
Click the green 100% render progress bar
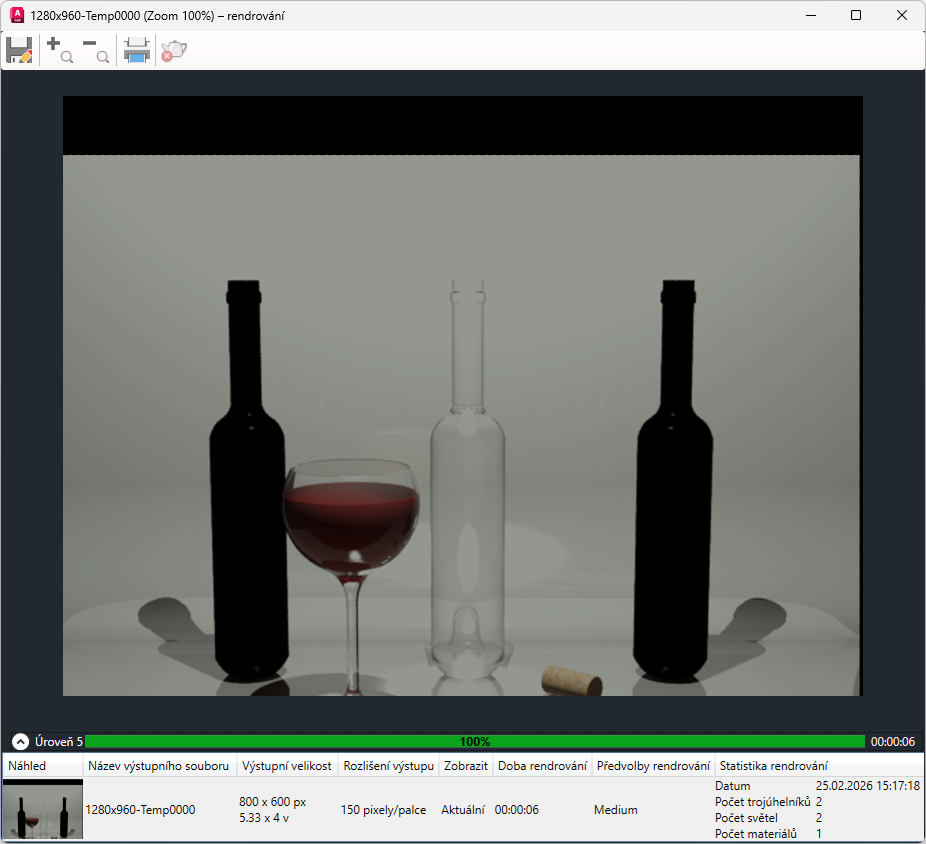474,742
